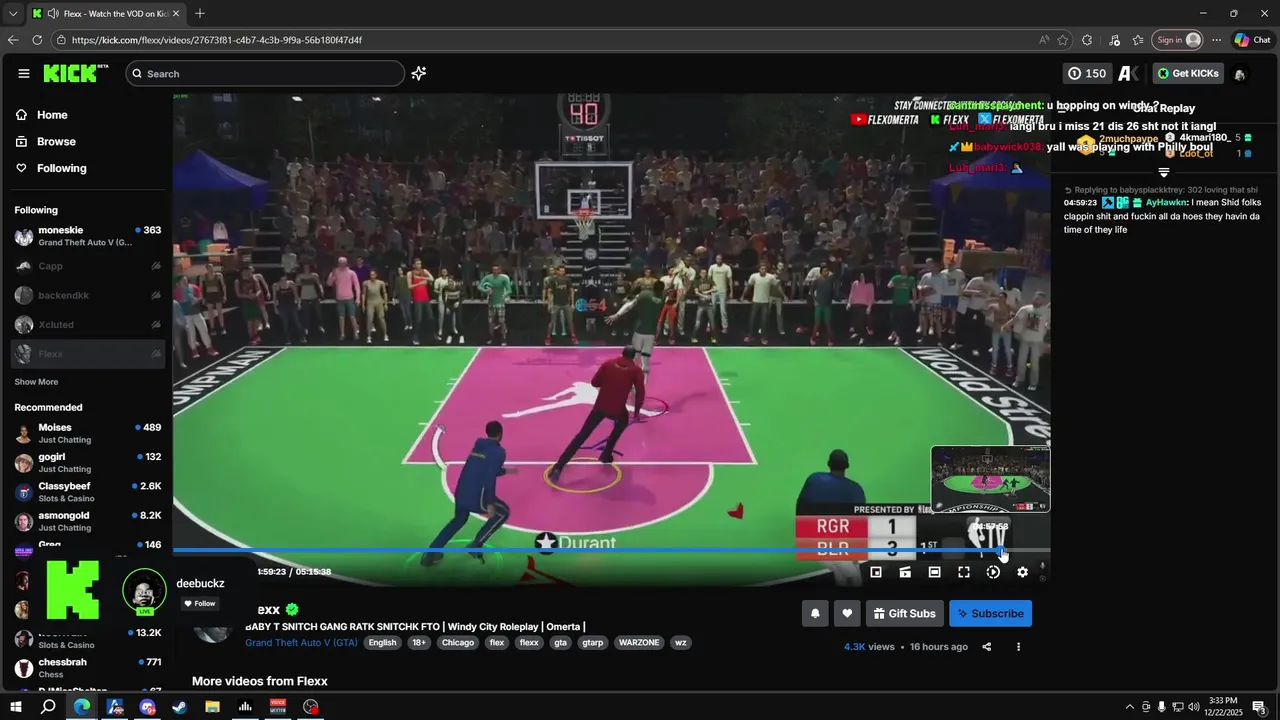The image size is (1280, 720).
Task: Open chessbrah recommended channel
Action: click(x=88, y=667)
